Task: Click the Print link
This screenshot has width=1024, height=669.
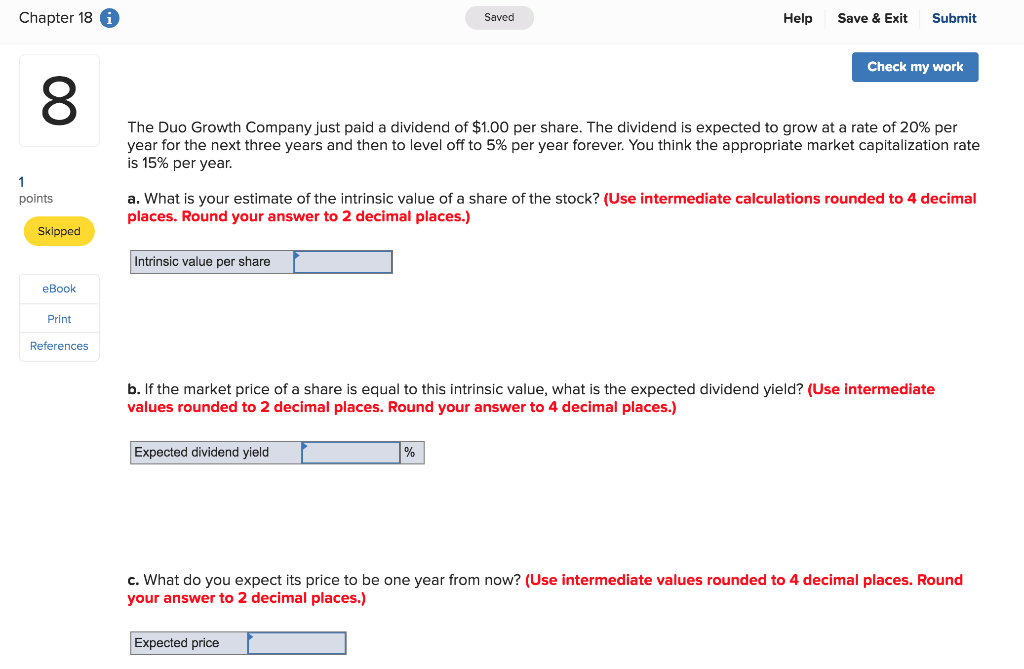Action: (59, 319)
